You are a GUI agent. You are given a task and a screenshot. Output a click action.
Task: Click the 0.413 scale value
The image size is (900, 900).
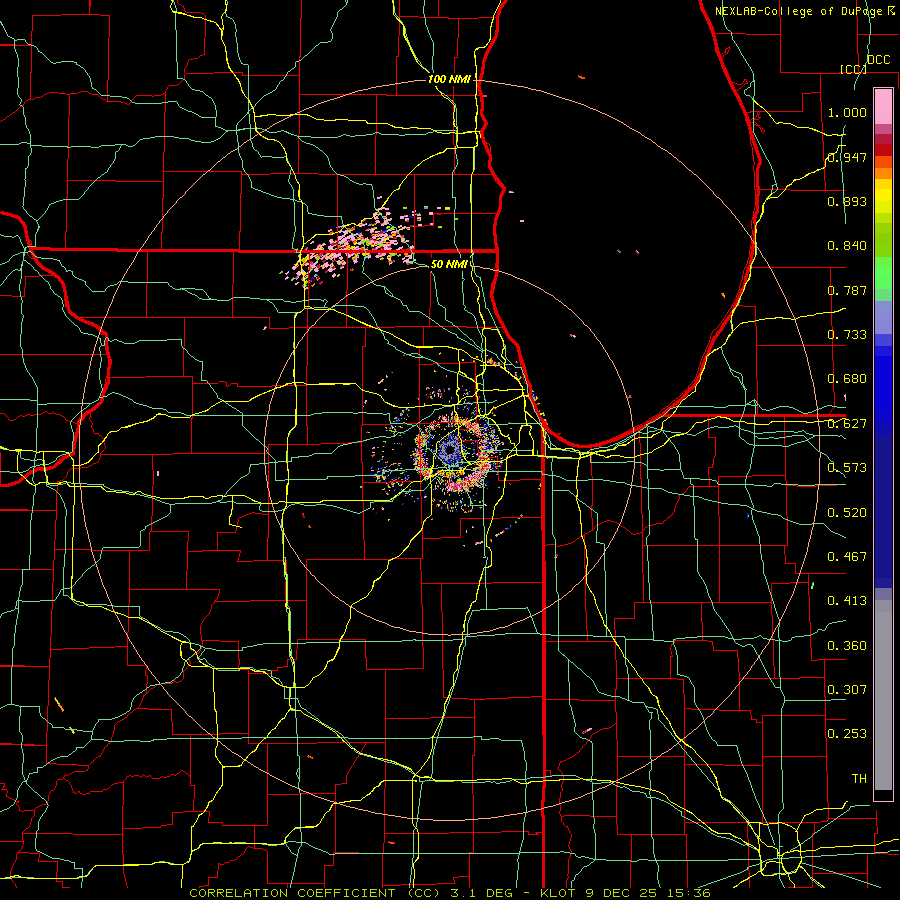(x=847, y=601)
